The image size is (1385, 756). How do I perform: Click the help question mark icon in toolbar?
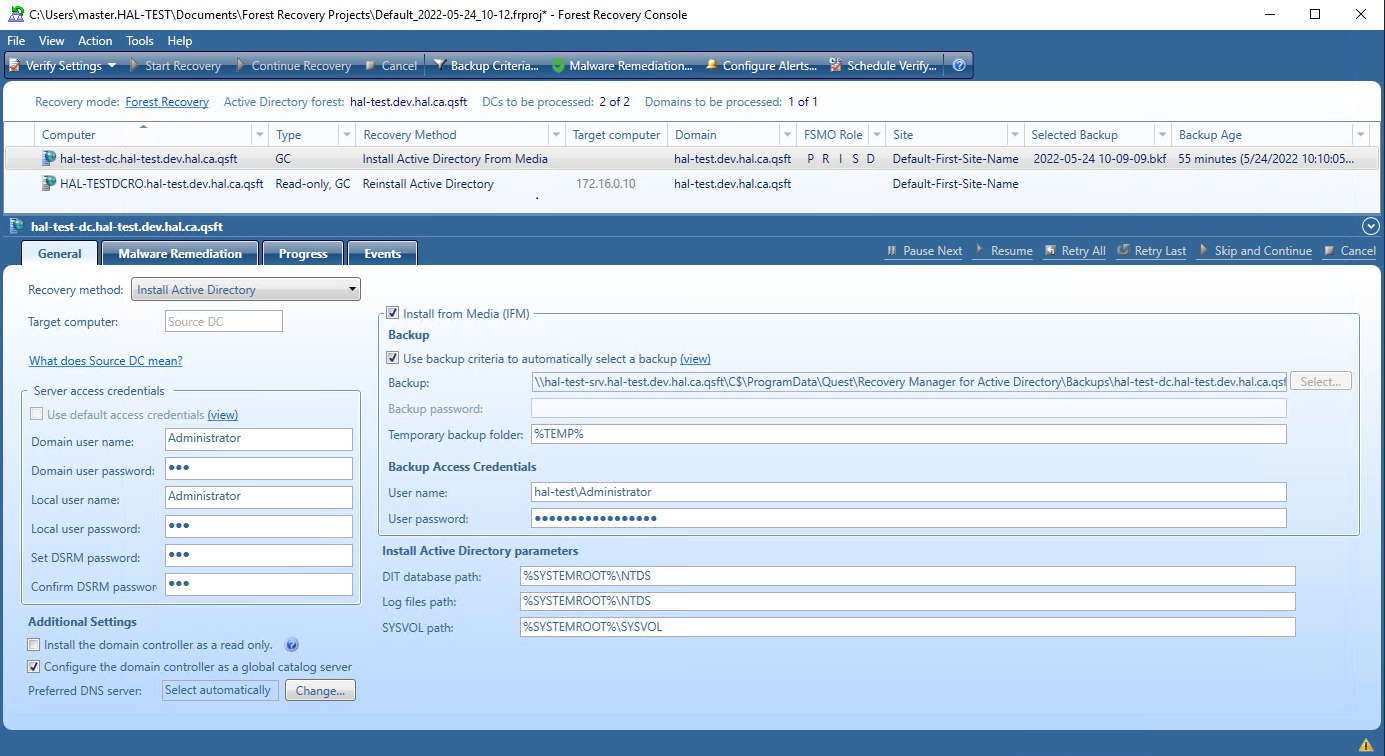pyautogui.click(x=959, y=66)
